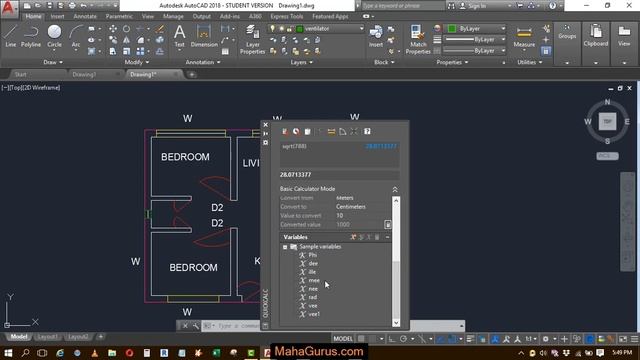
Task: Toggle QuickCalc auto-hide
Action: pyautogui.click(x=266, y=133)
